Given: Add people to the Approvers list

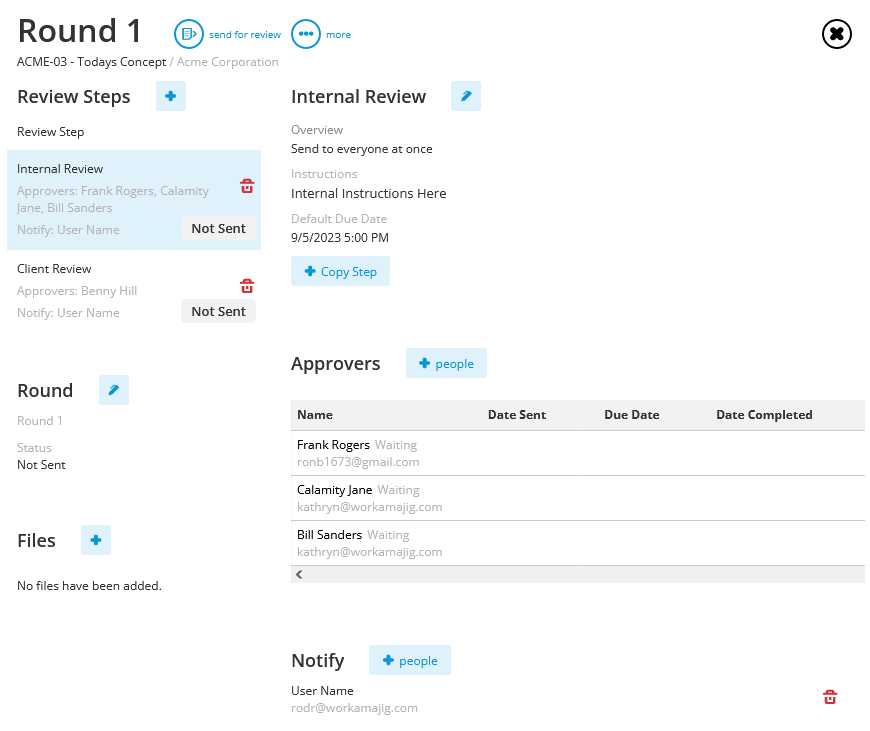Looking at the screenshot, I should tap(446, 363).
